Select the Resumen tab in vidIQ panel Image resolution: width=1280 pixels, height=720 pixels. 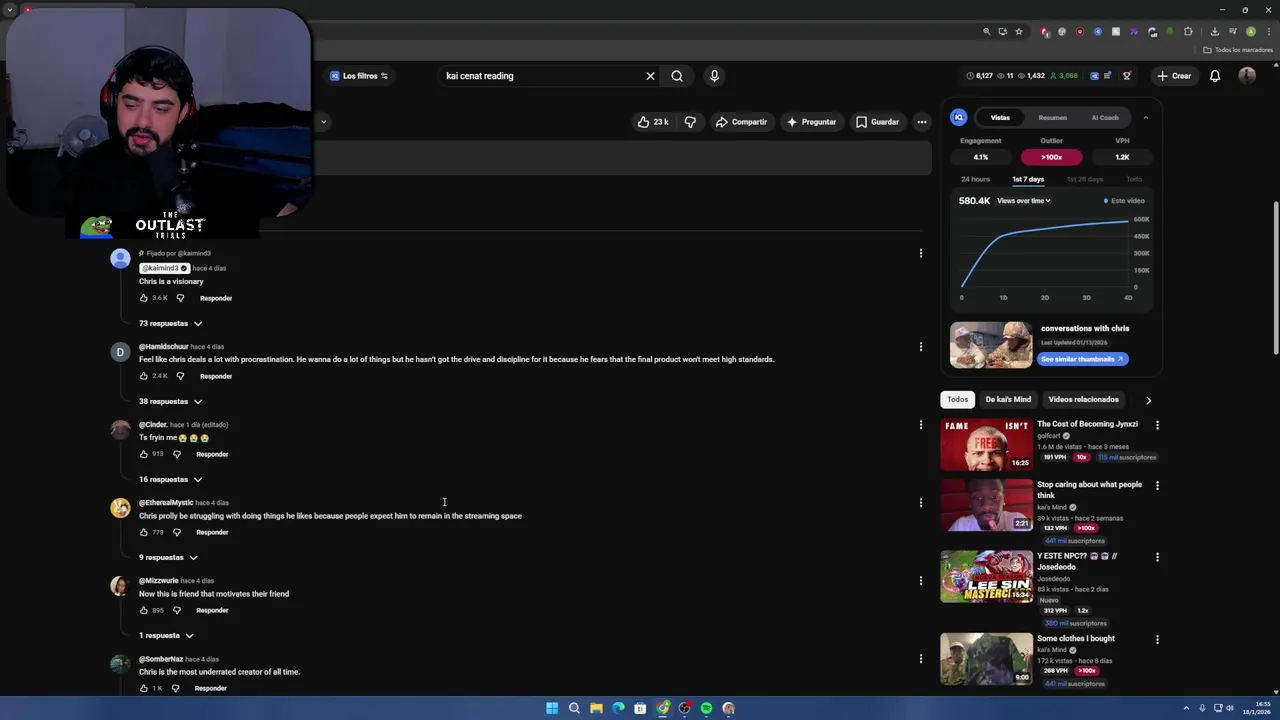click(x=1052, y=118)
